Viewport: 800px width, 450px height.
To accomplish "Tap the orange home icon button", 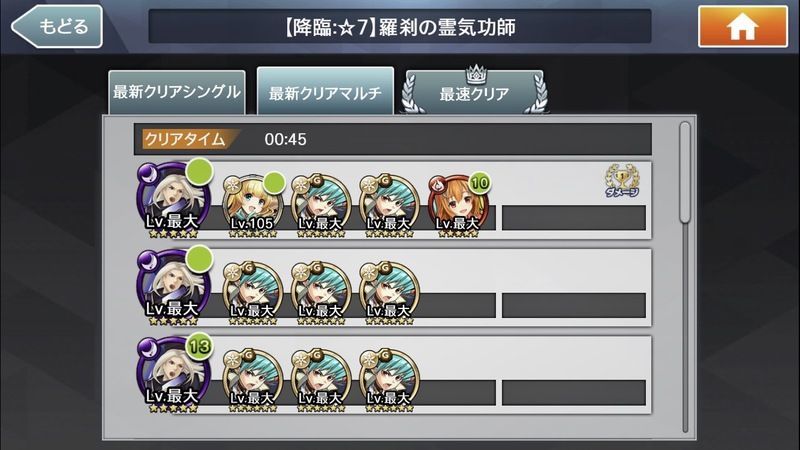I will (x=742, y=27).
